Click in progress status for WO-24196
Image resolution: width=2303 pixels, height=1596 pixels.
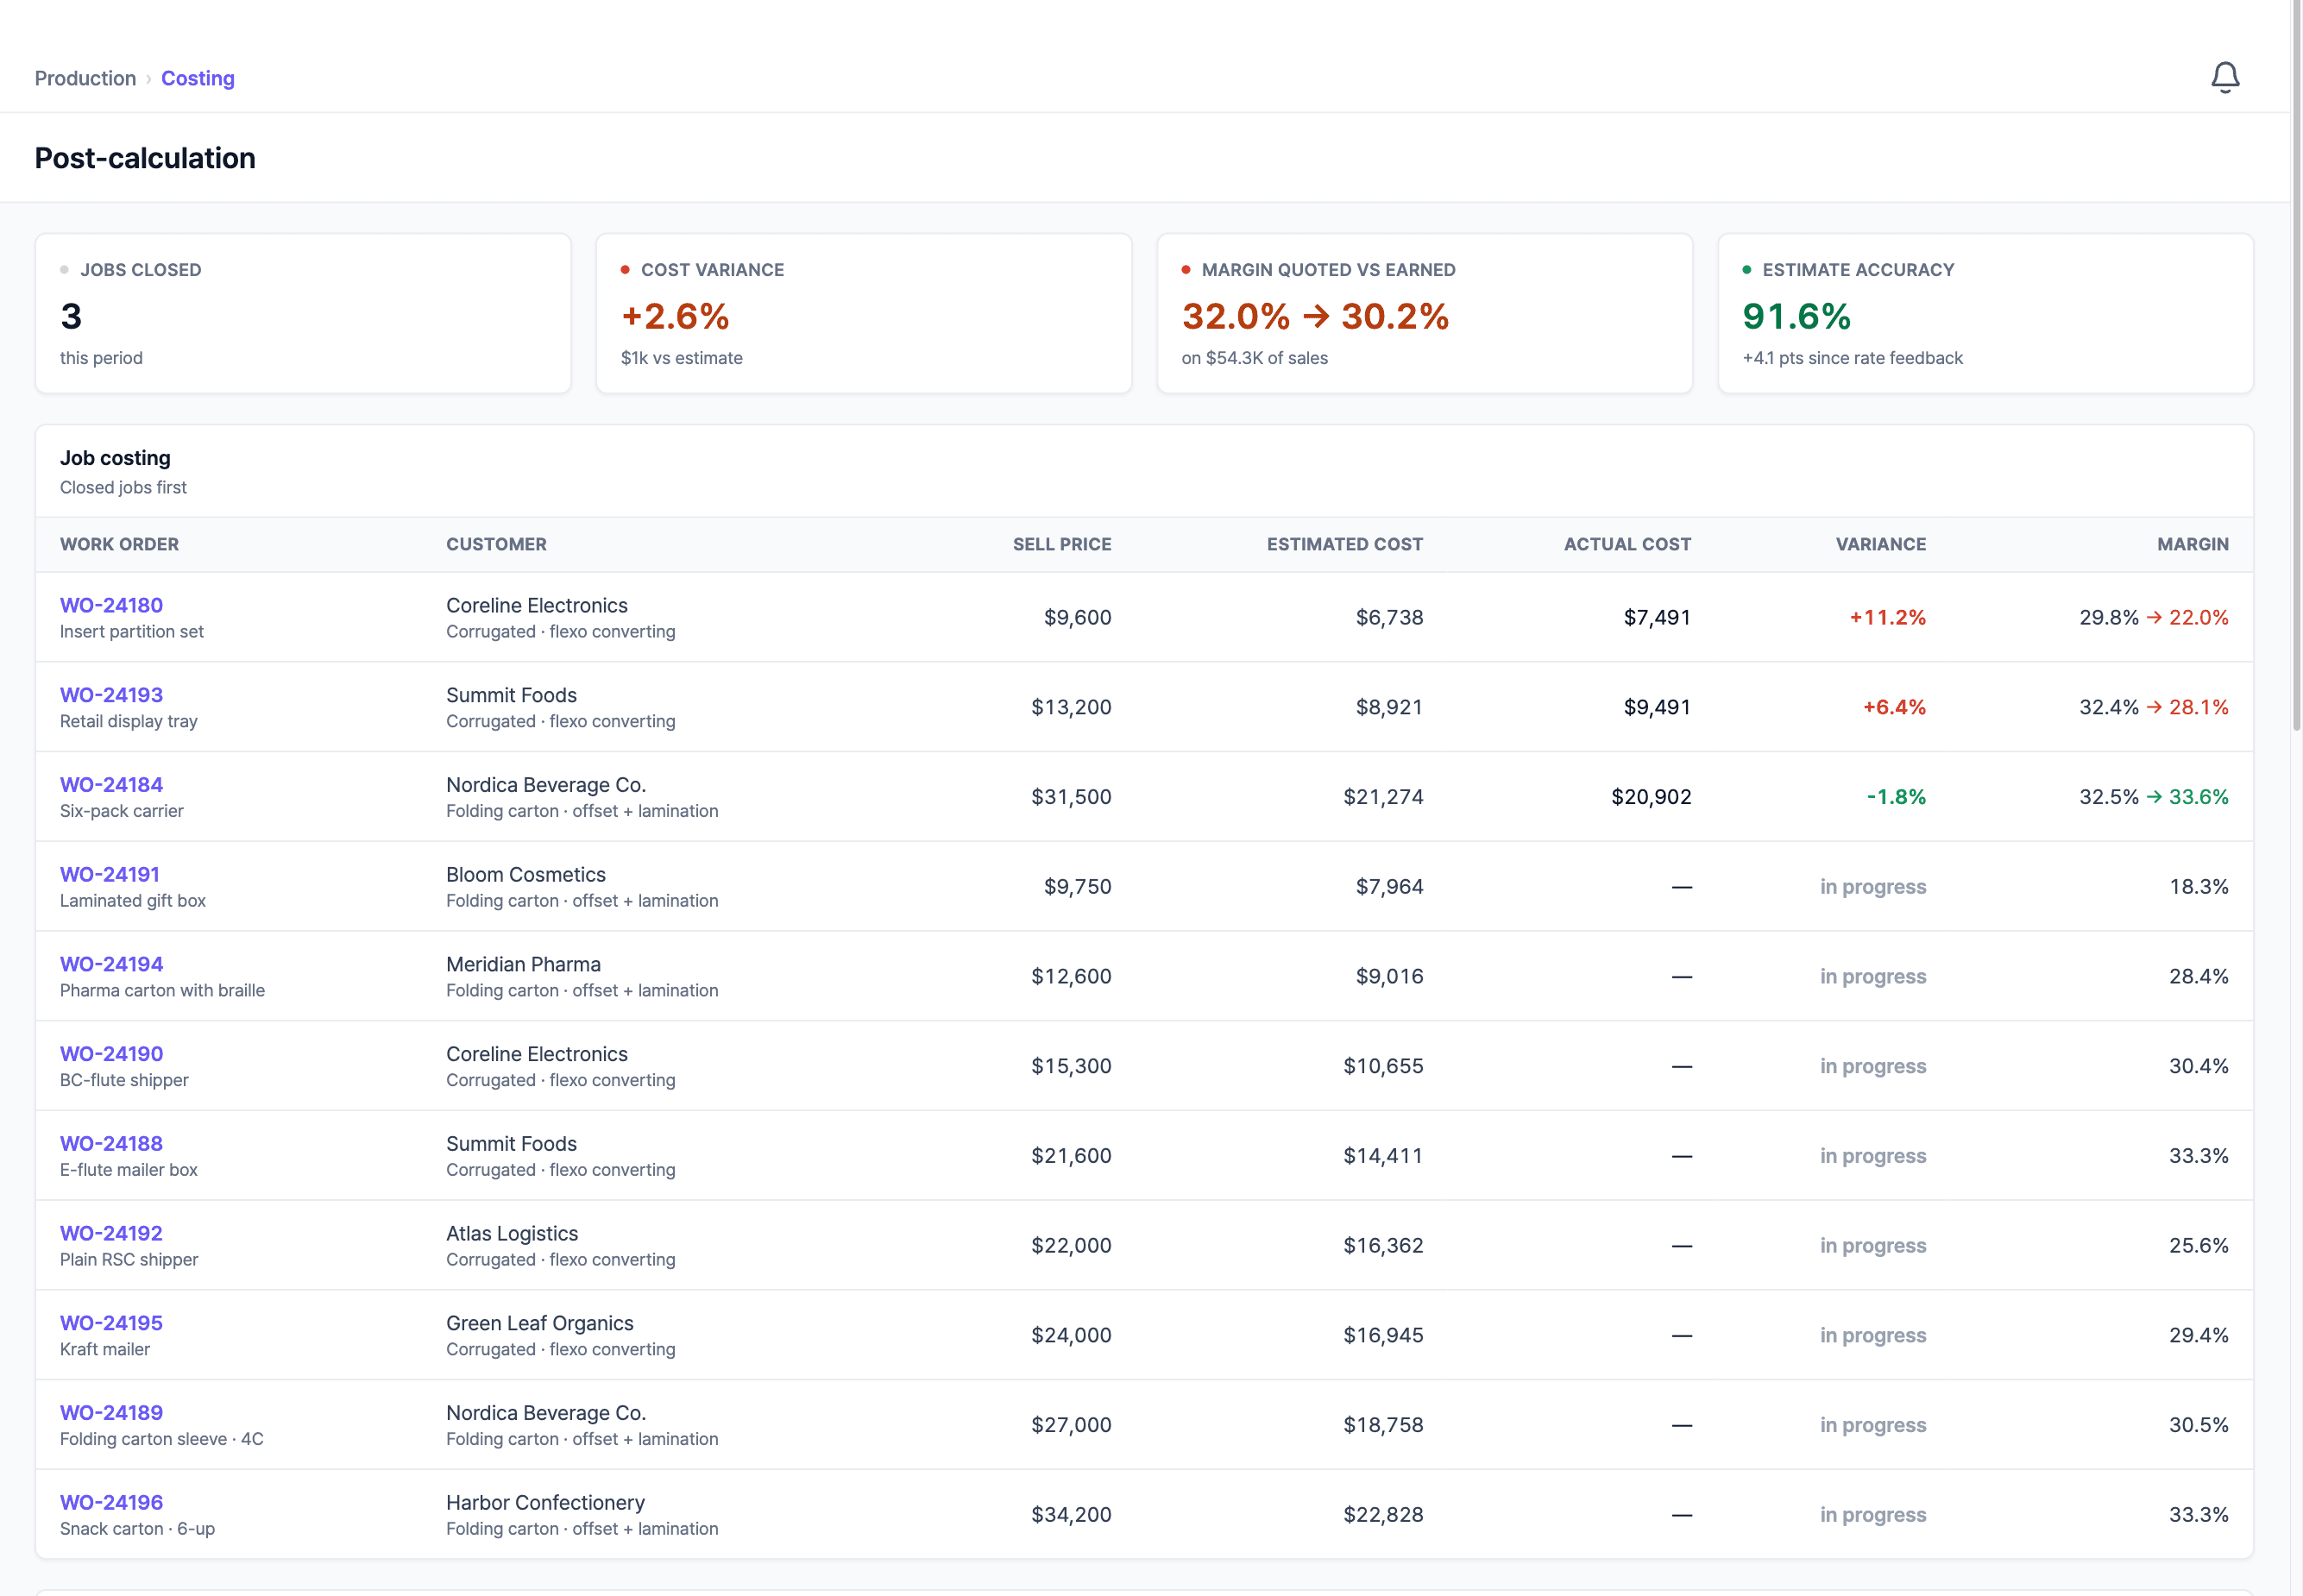click(x=1872, y=1514)
